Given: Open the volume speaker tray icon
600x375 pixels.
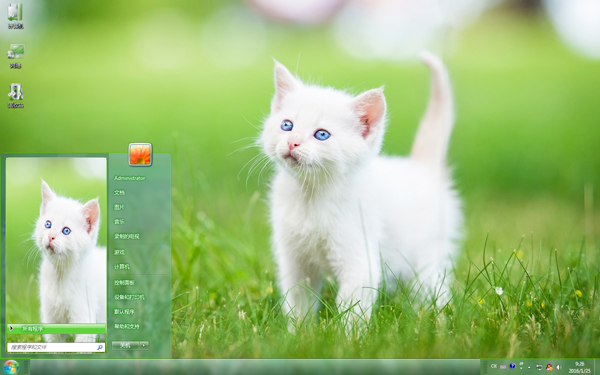Looking at the screenshot, I should (x=559, y=367).
